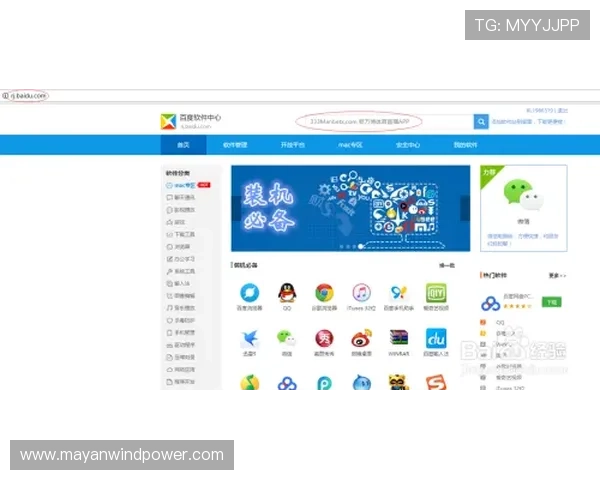Open the office-study category with pencil icon
This screenshot has height=480, width=600.
coord(181,259)
